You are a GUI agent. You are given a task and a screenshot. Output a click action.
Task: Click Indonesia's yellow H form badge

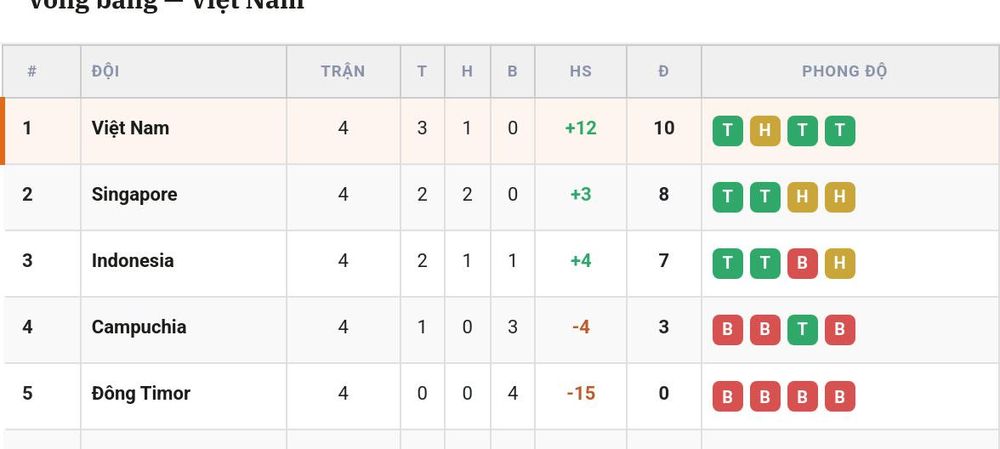click(840, 263)
